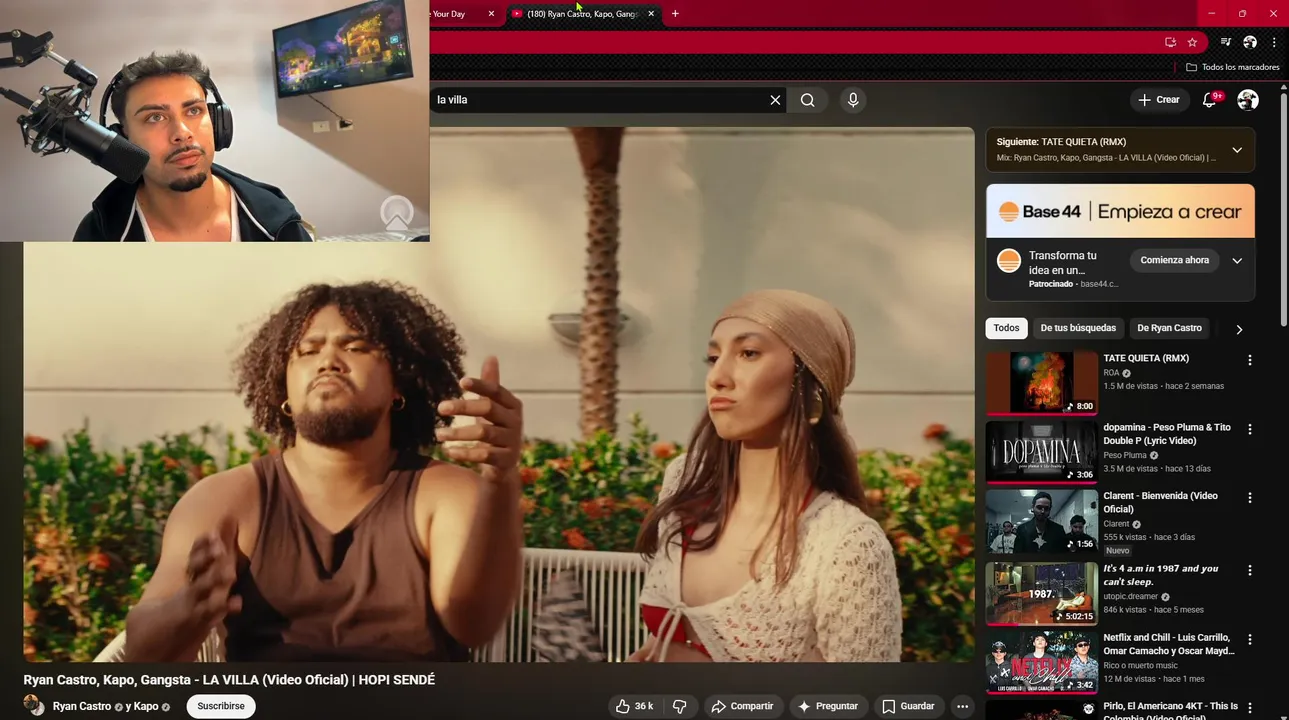Click the Guardar button

[x=908, y=706]
